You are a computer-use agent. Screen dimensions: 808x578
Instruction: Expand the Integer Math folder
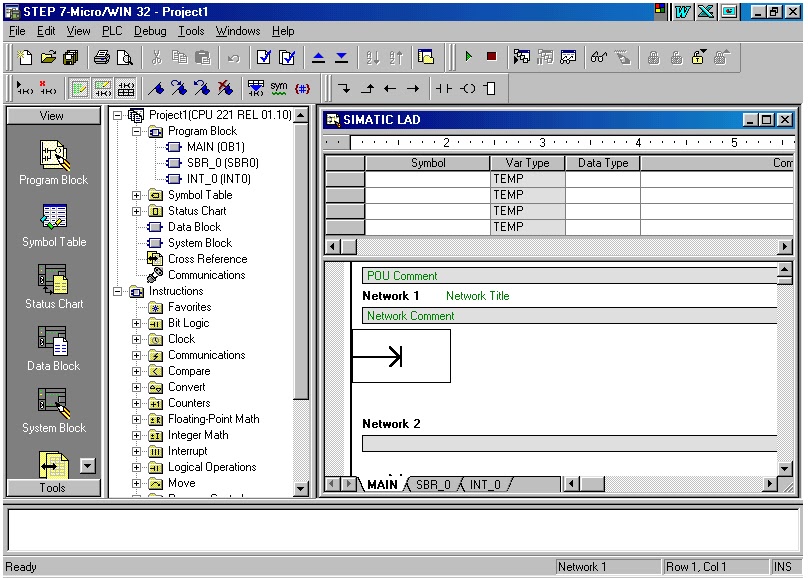point(137,435)
